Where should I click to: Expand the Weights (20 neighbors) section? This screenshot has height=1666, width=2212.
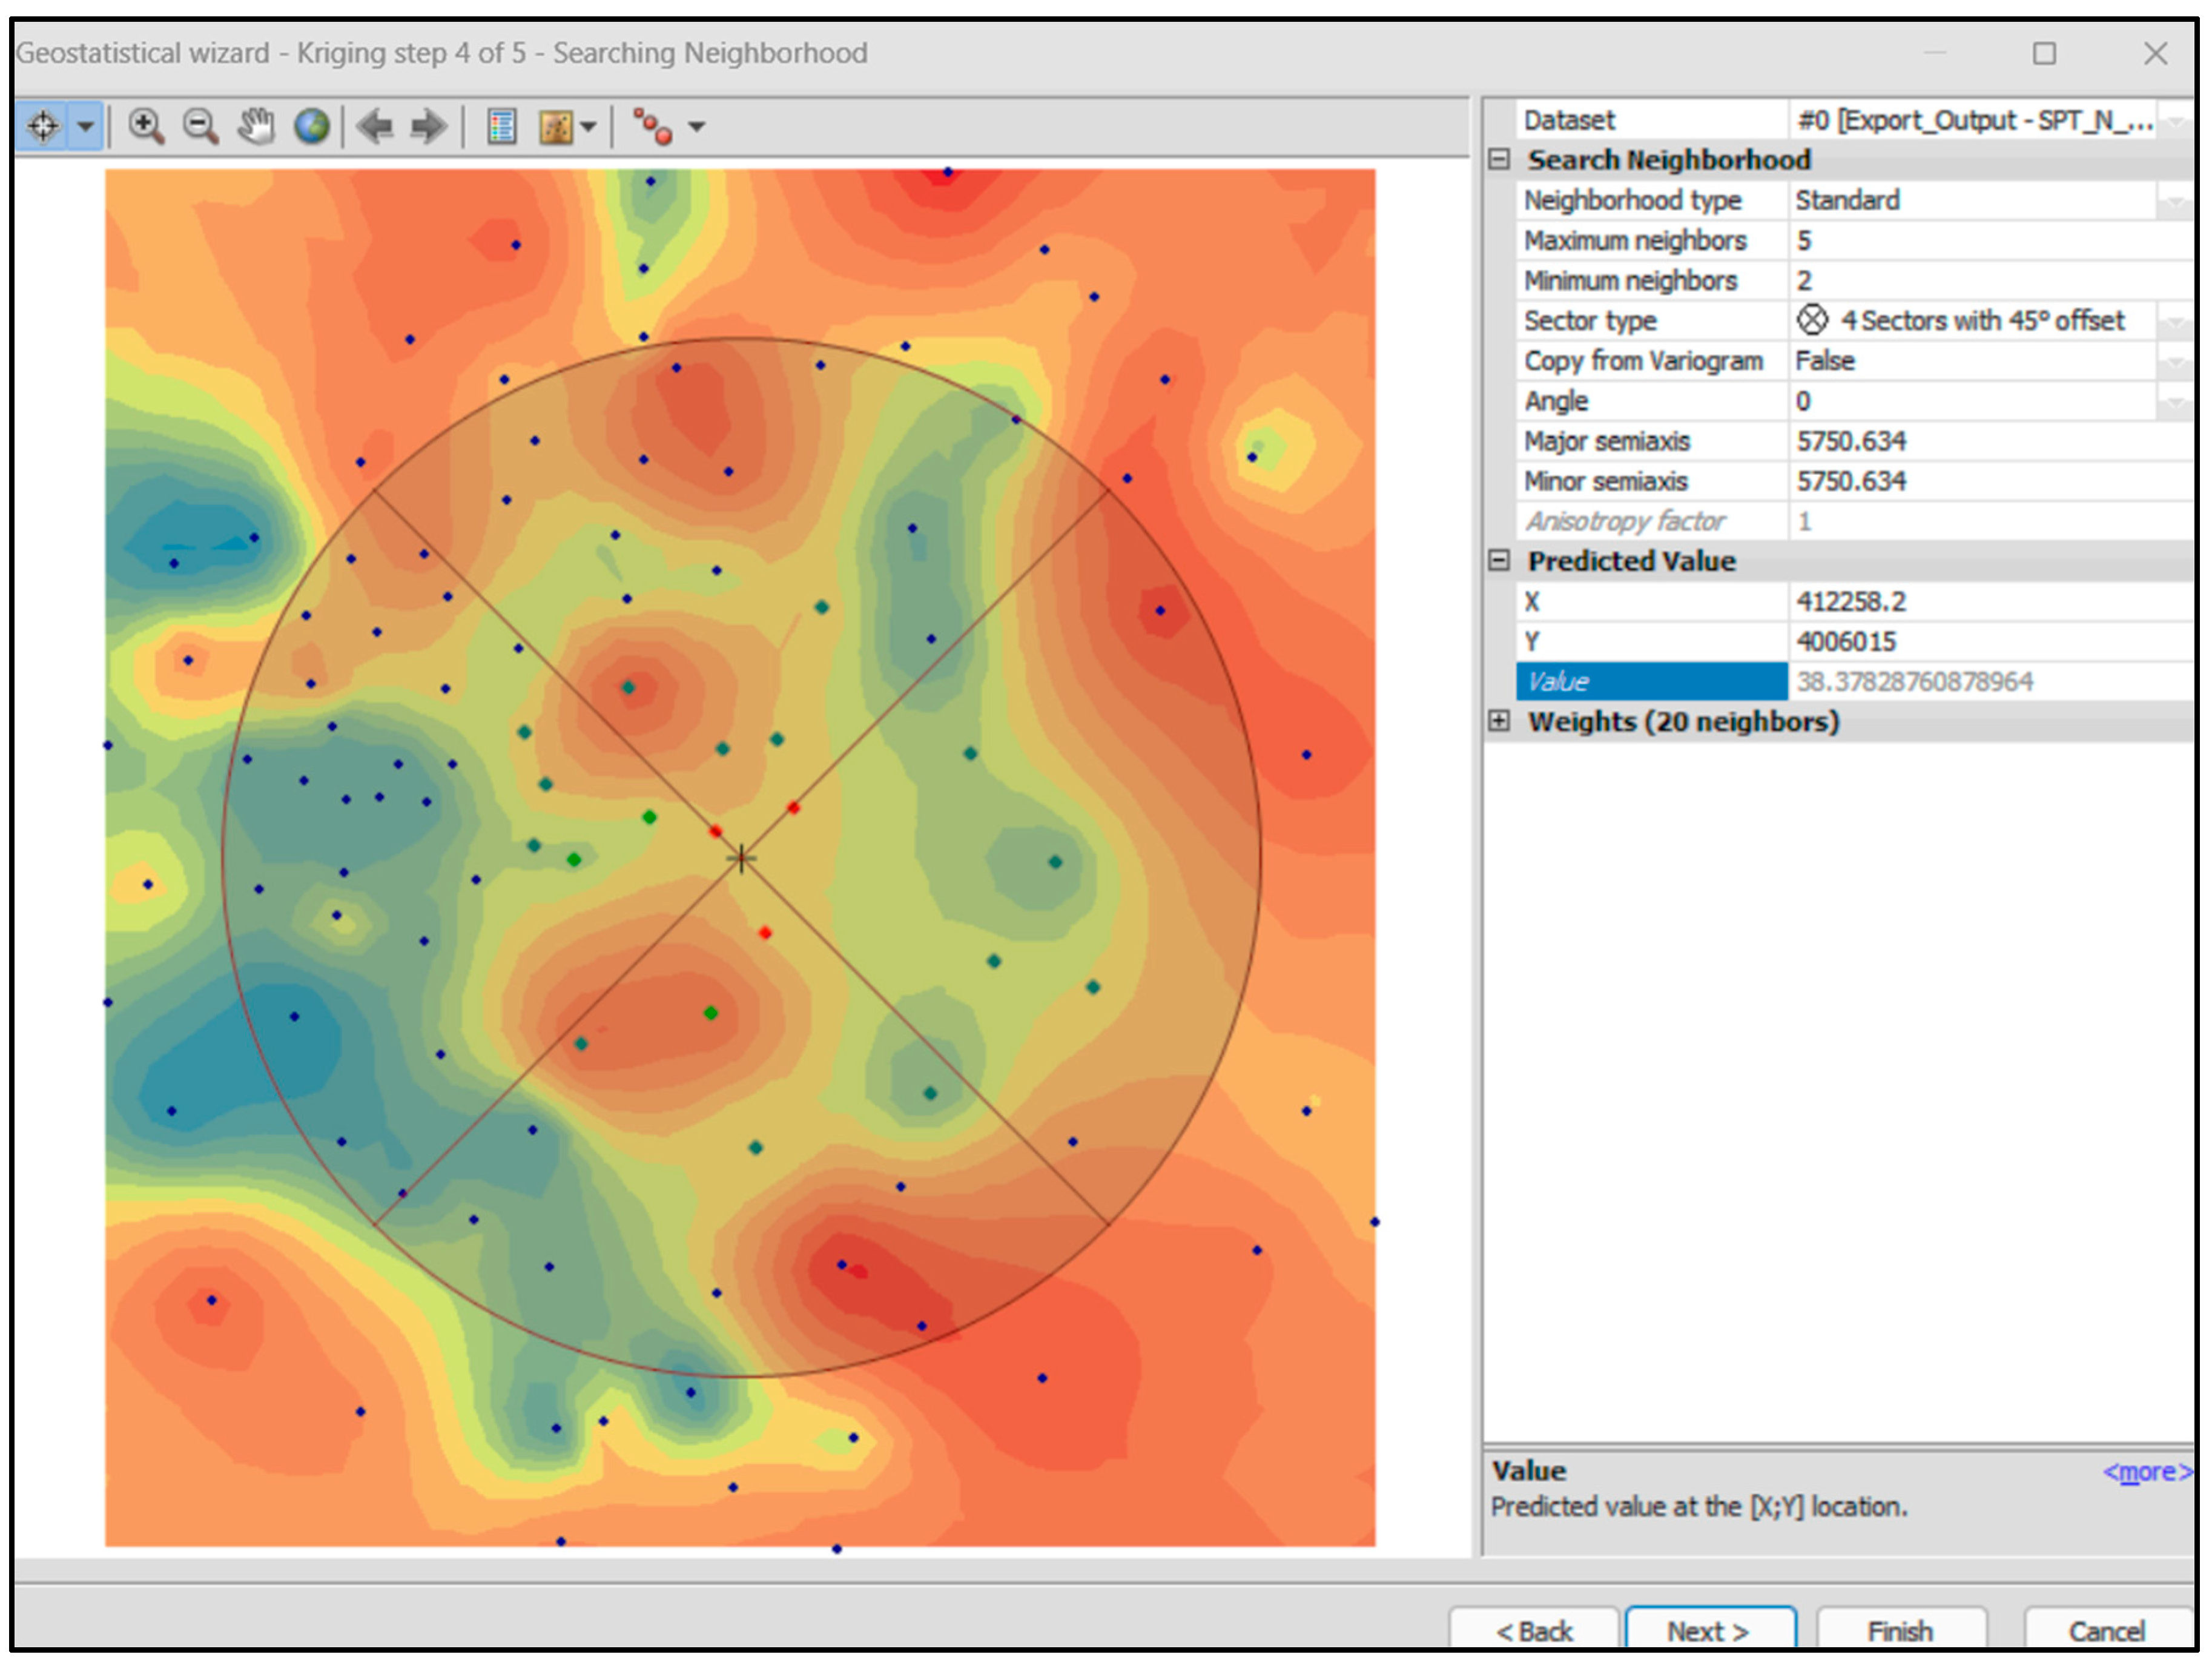1498,721
